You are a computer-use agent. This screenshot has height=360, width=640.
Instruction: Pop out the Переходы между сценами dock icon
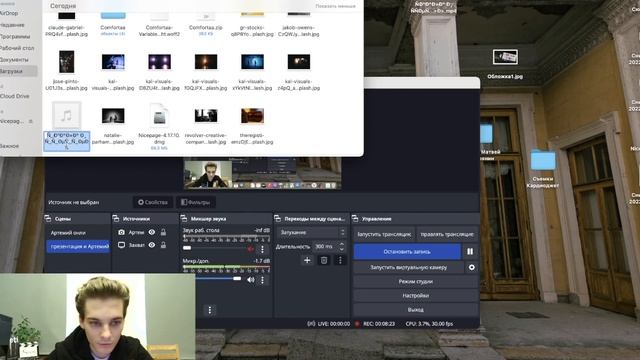[278, 219]
